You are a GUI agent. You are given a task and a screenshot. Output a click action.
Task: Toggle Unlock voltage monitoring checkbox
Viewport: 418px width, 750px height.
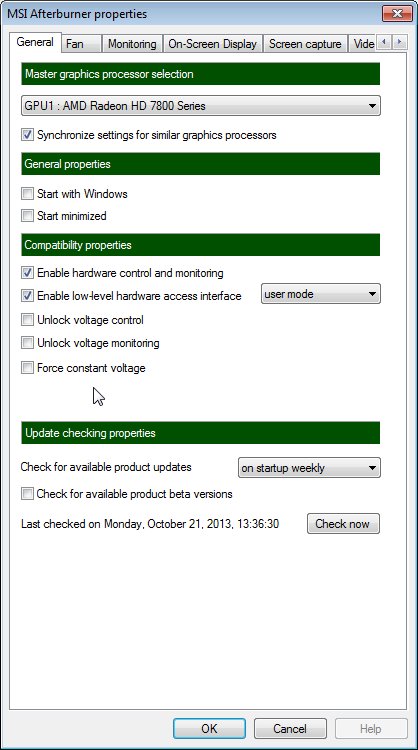[27, 342]
